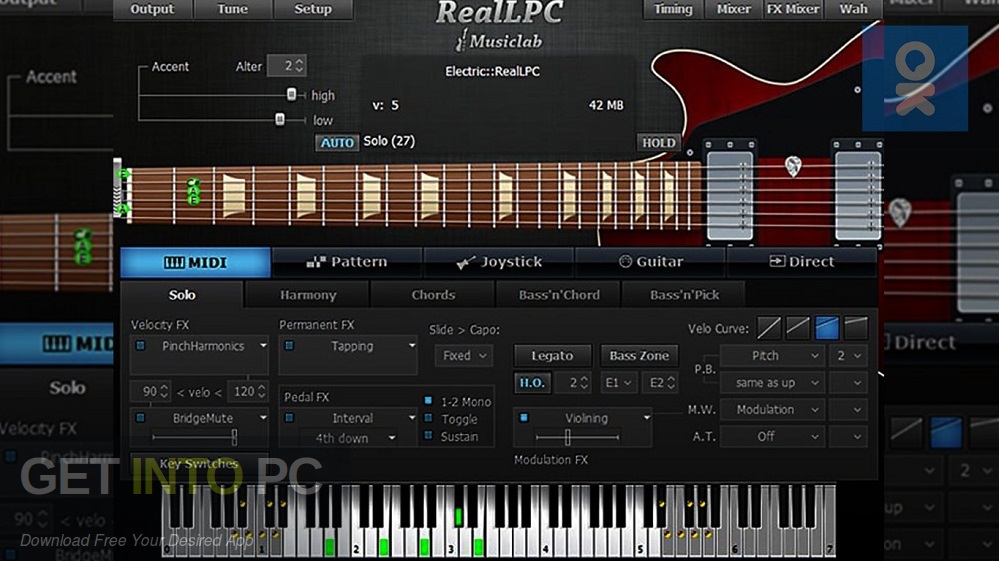This screenshot has width=999, height=561.
Task: Switch to Pattern mode
Action: click(347, 262)
